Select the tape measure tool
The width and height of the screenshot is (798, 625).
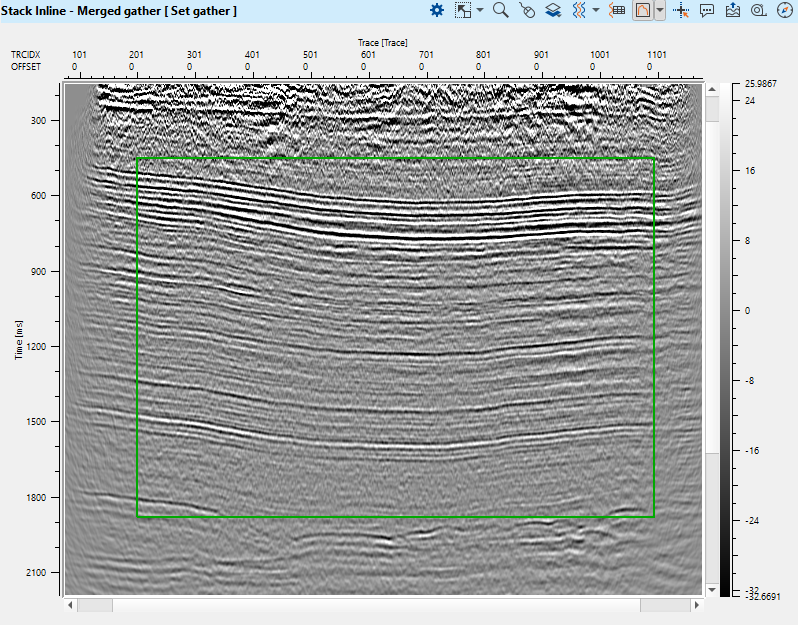click(758, 10)
